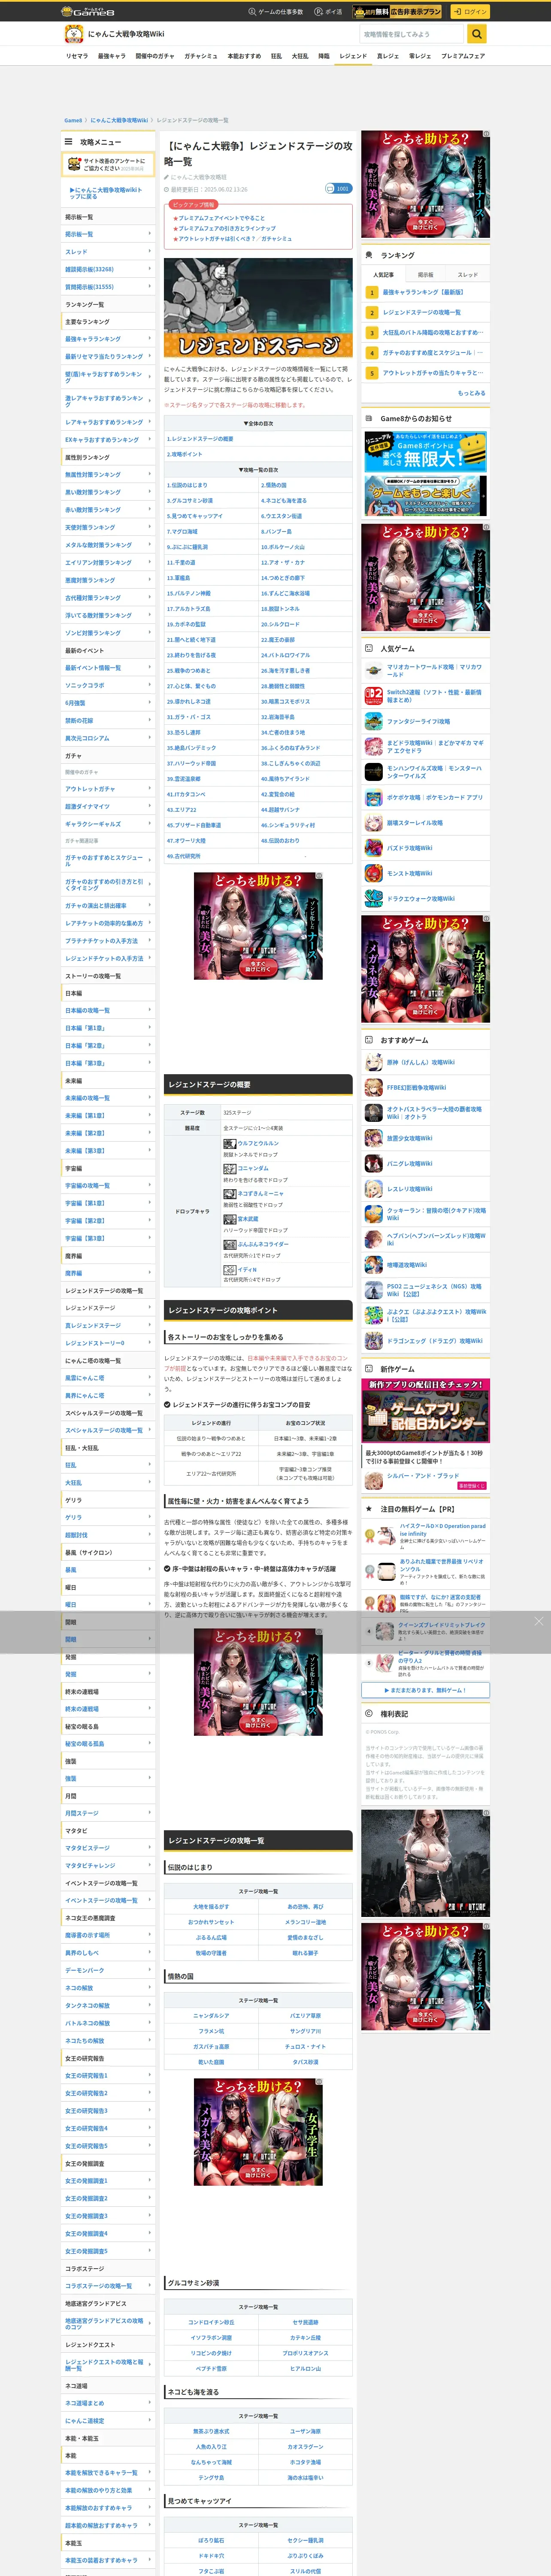551x2576 pixels.
Task: Open 最強キャラランキング【最新版】 ranking link
Action: tap(423, 292)
